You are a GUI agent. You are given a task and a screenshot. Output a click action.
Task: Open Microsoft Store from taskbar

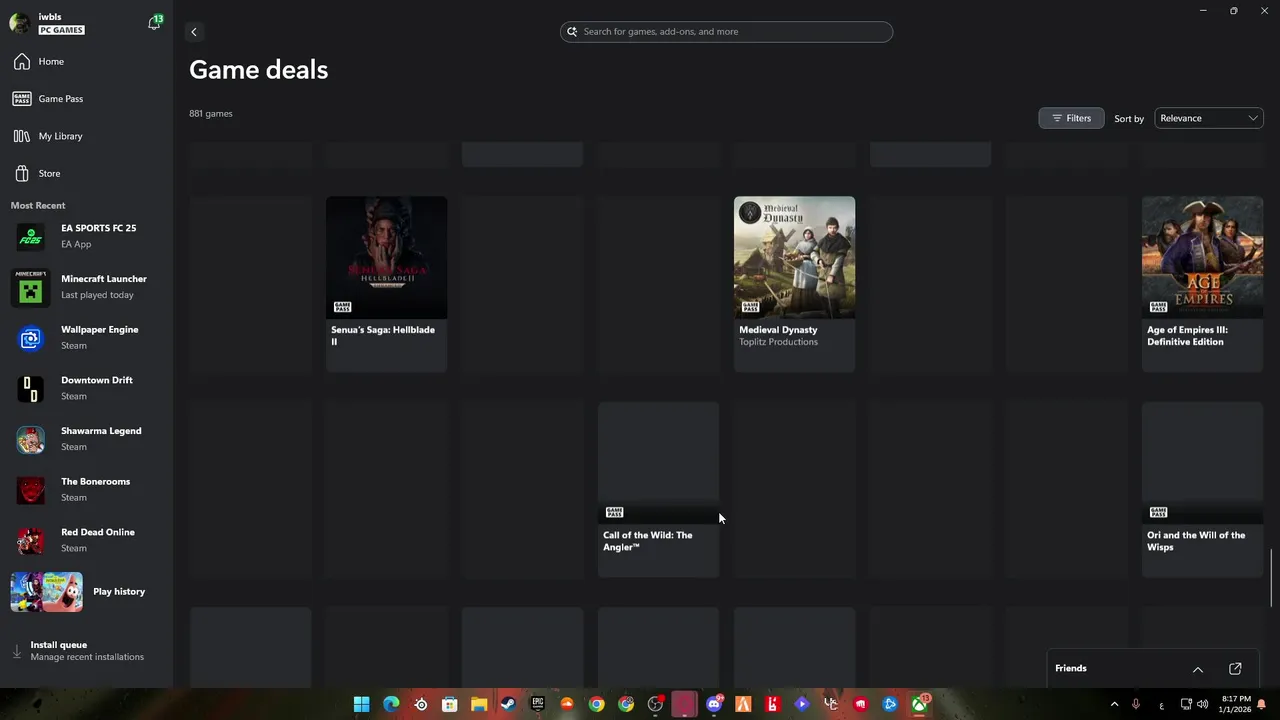click(450, 705)
